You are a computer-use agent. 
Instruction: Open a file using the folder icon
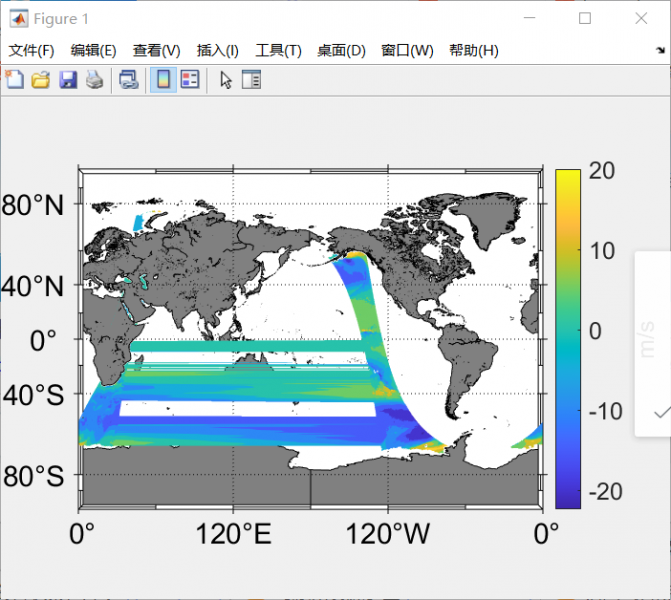41,80
